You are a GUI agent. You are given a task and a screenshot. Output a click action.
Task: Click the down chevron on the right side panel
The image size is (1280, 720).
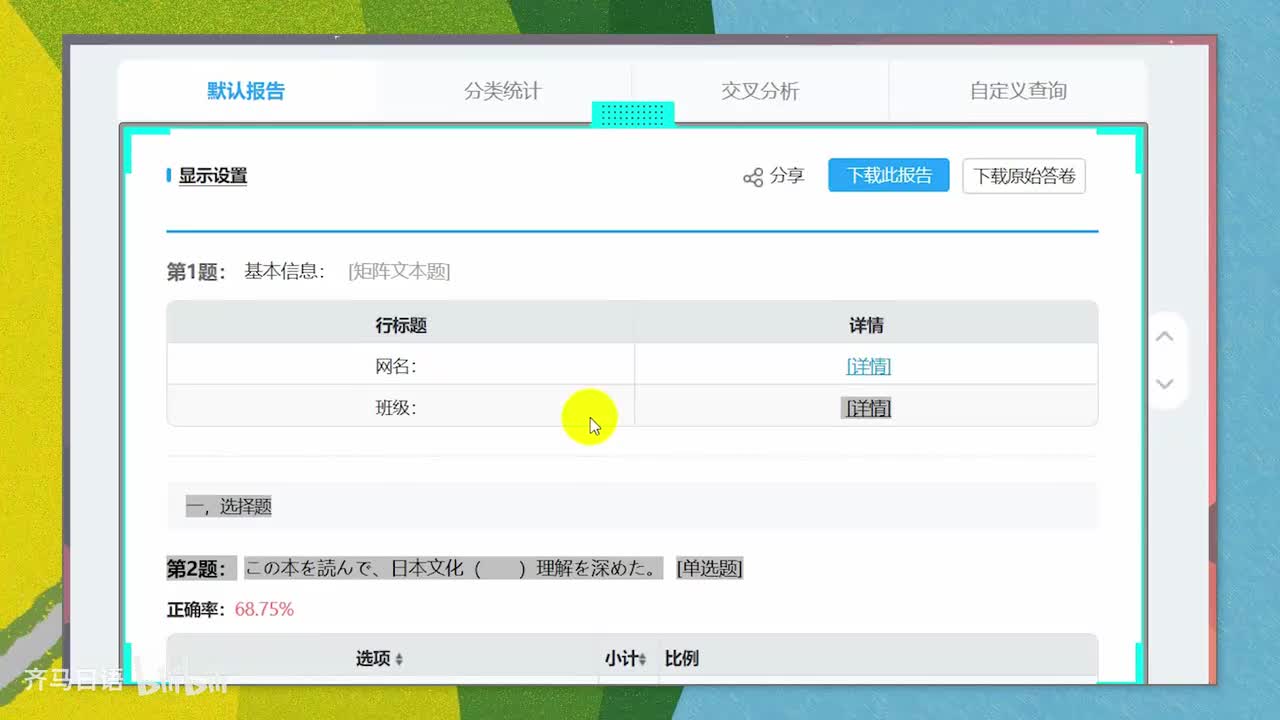click(1164, 383)
